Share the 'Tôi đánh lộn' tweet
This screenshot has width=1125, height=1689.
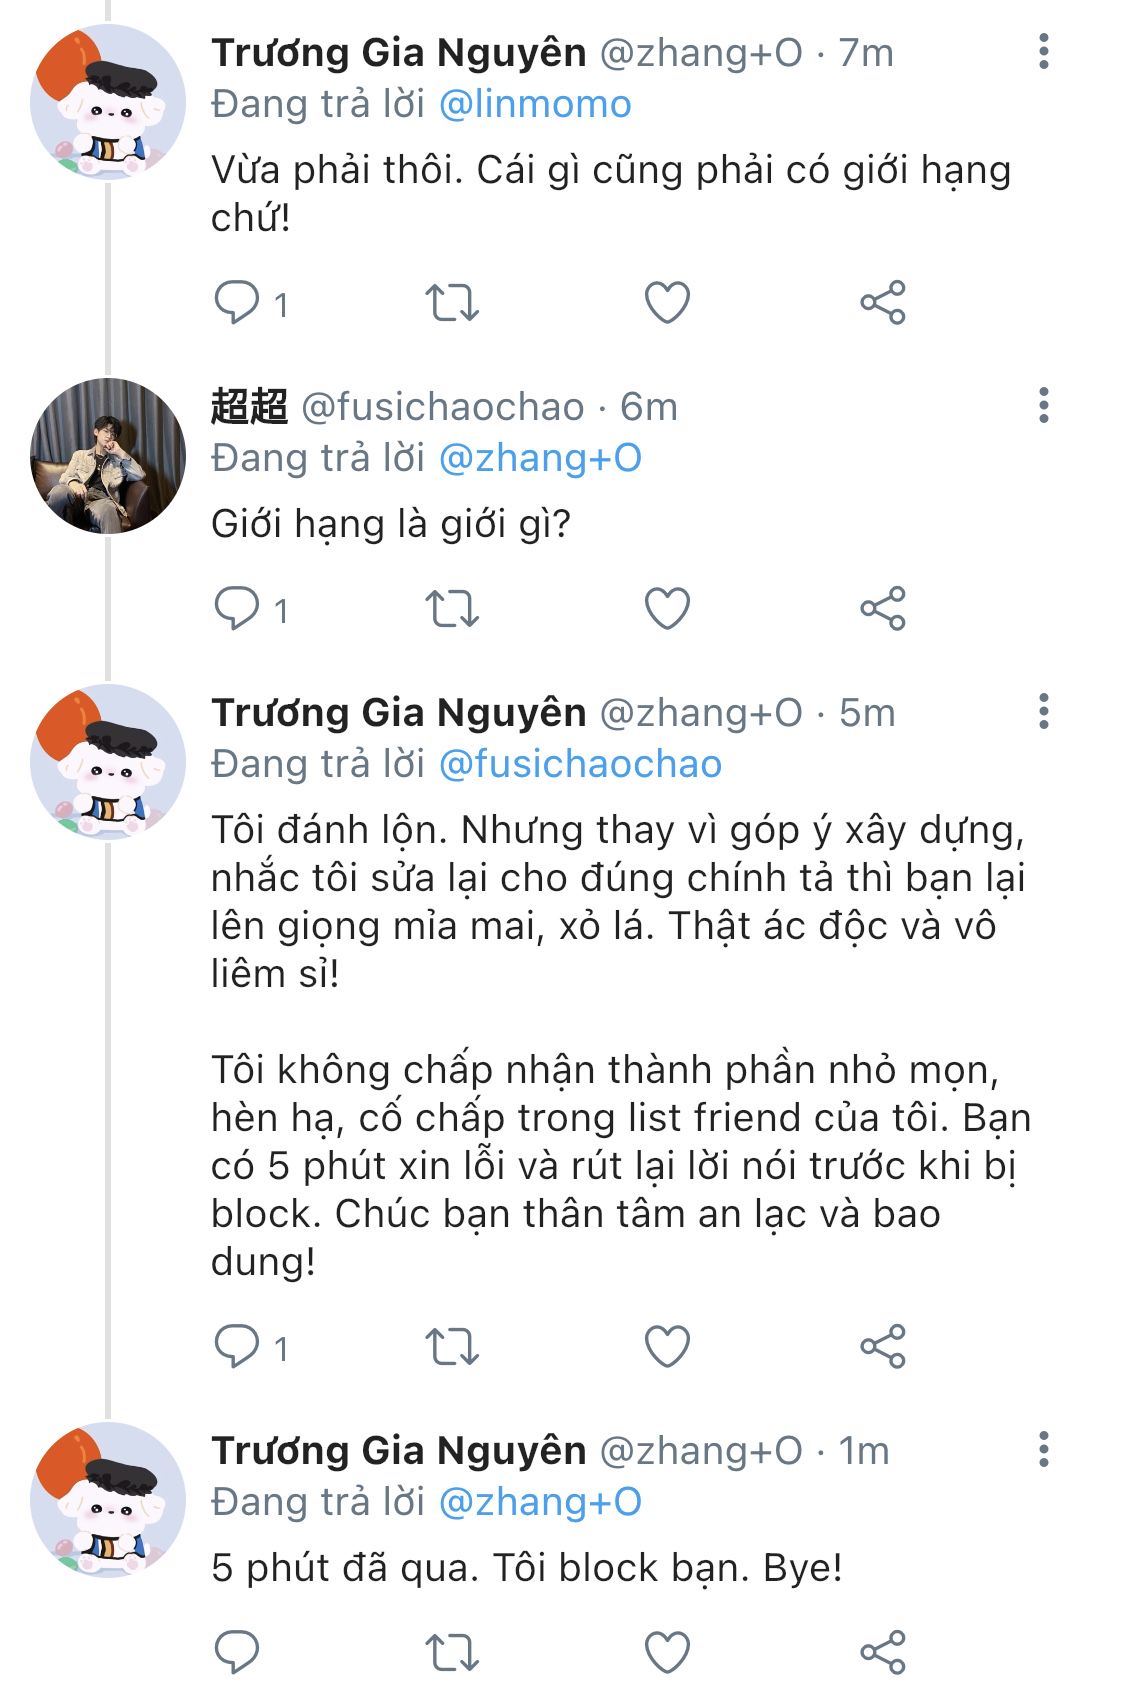(x=882, y=1346)
